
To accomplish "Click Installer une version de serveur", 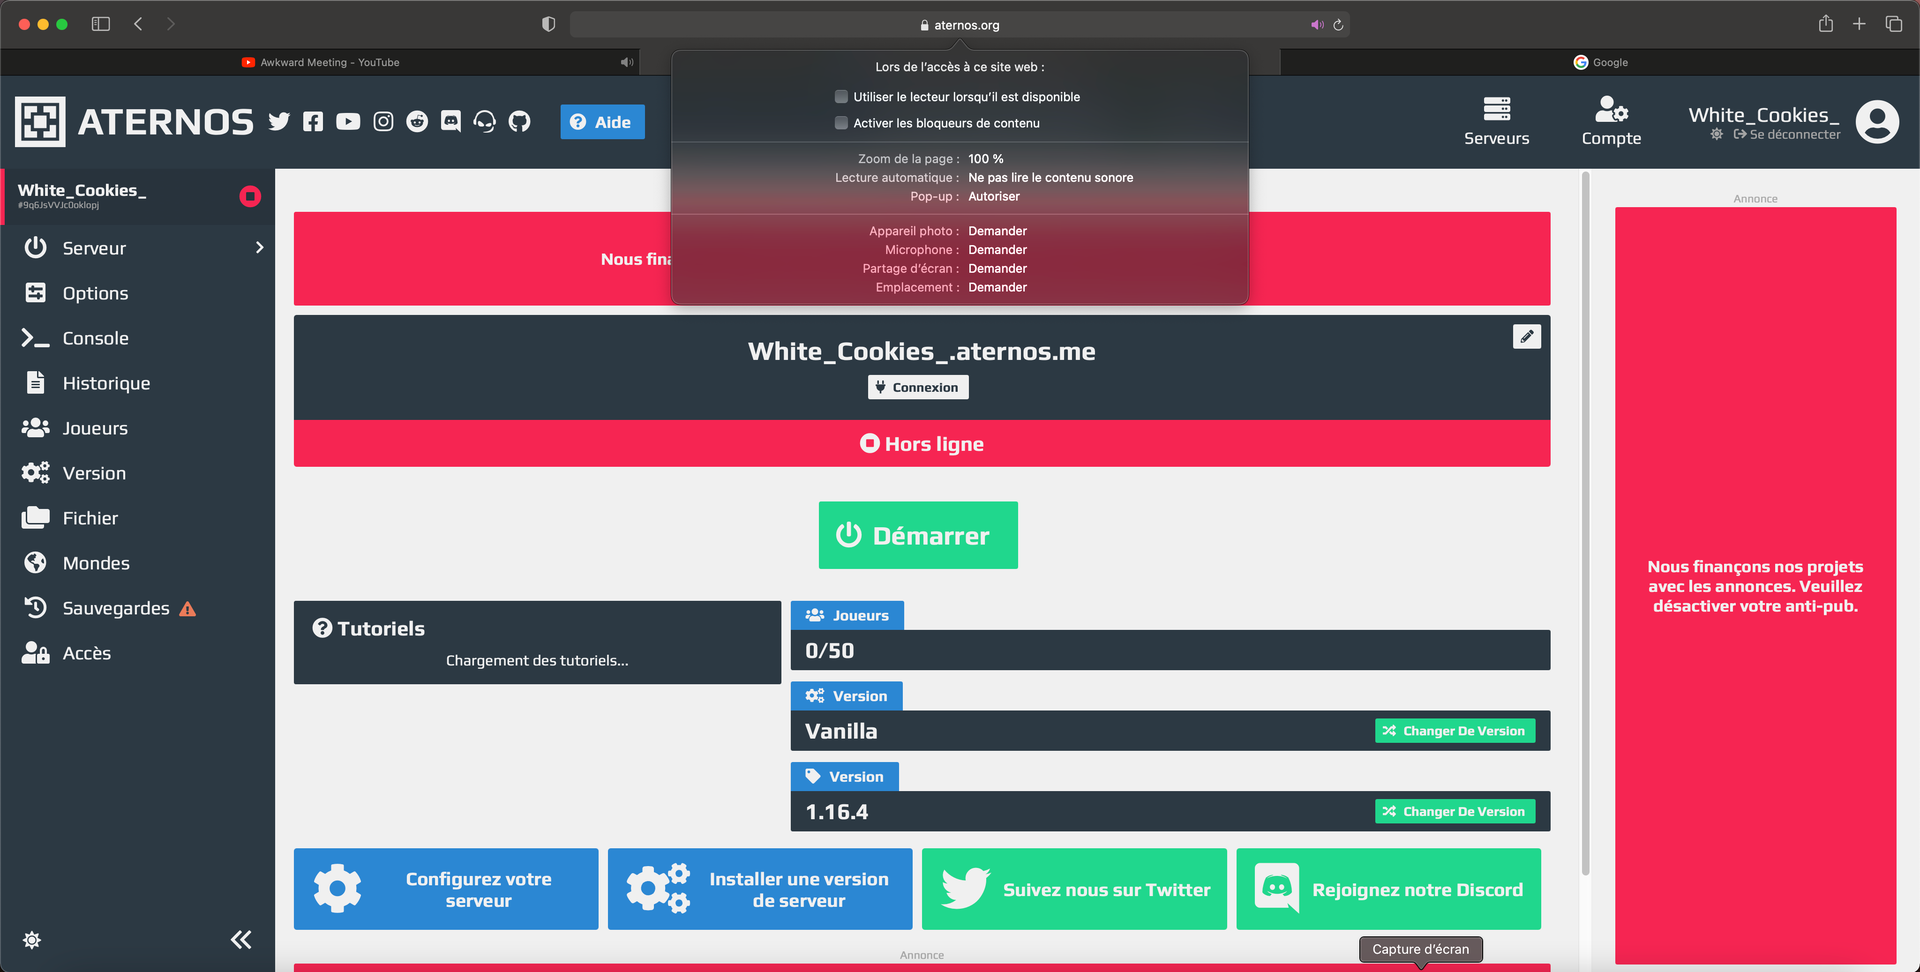I will tap(760, 889).
